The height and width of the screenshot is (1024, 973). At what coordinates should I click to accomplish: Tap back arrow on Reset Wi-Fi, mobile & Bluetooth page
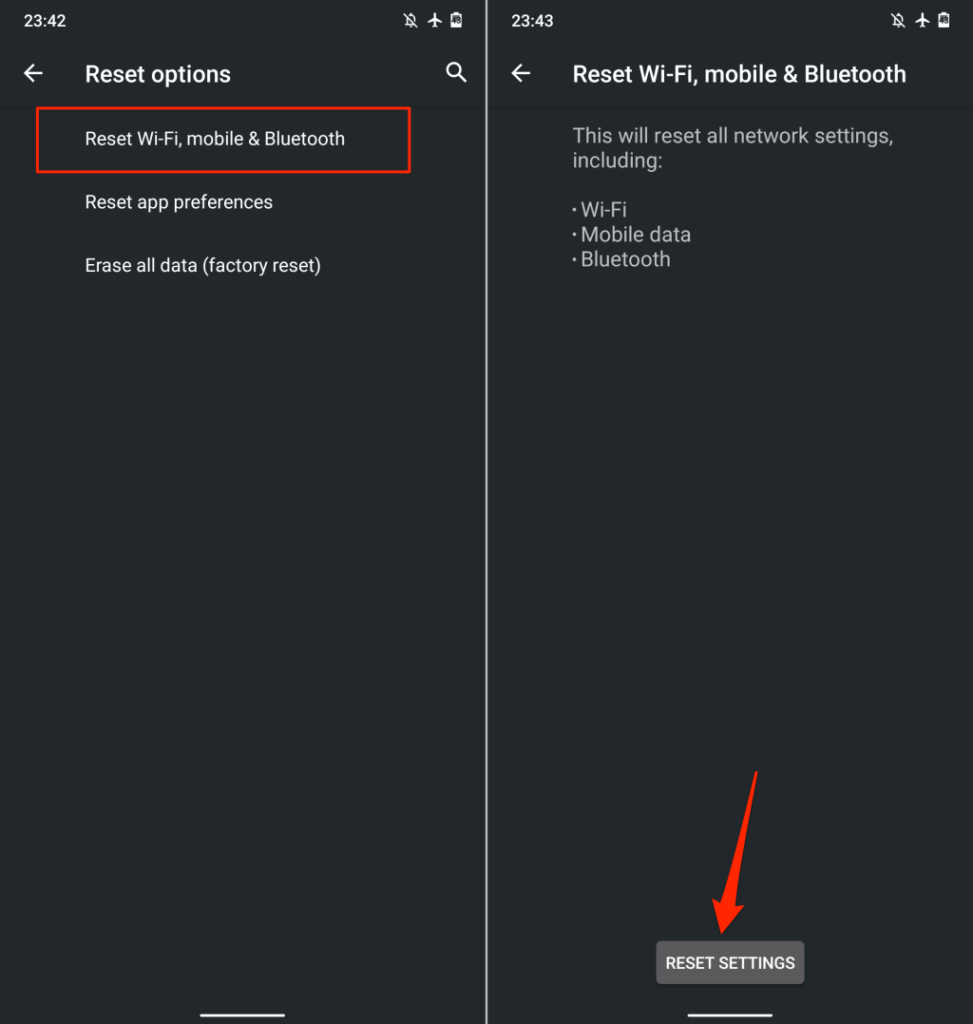click(x=520, y=73)
